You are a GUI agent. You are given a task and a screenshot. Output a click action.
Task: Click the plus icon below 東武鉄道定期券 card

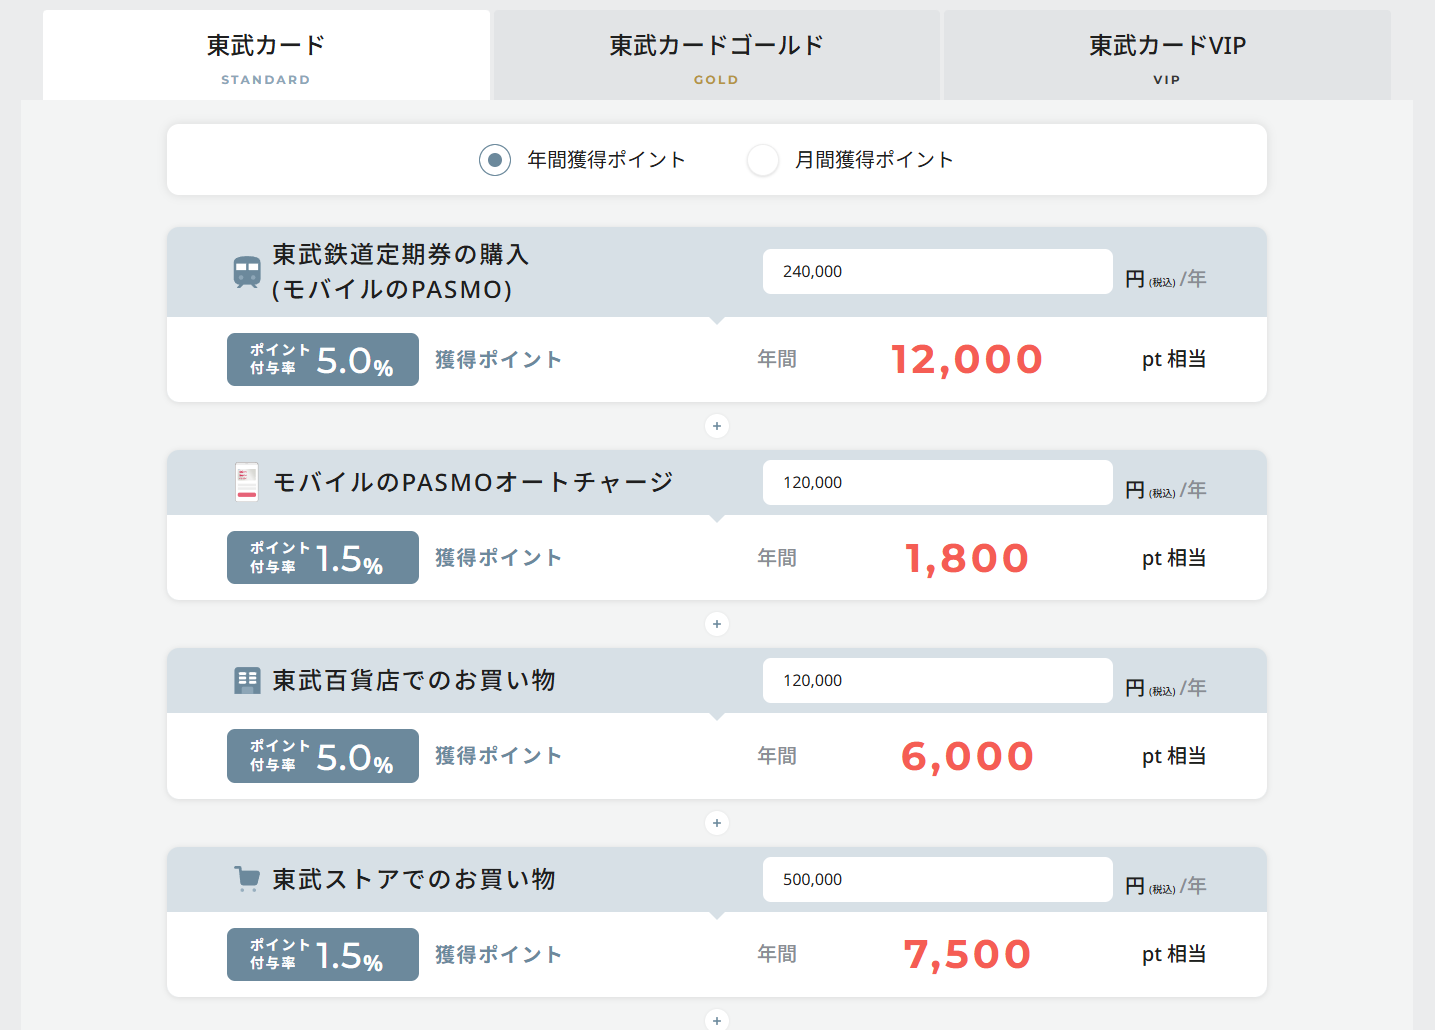(717, 426)
